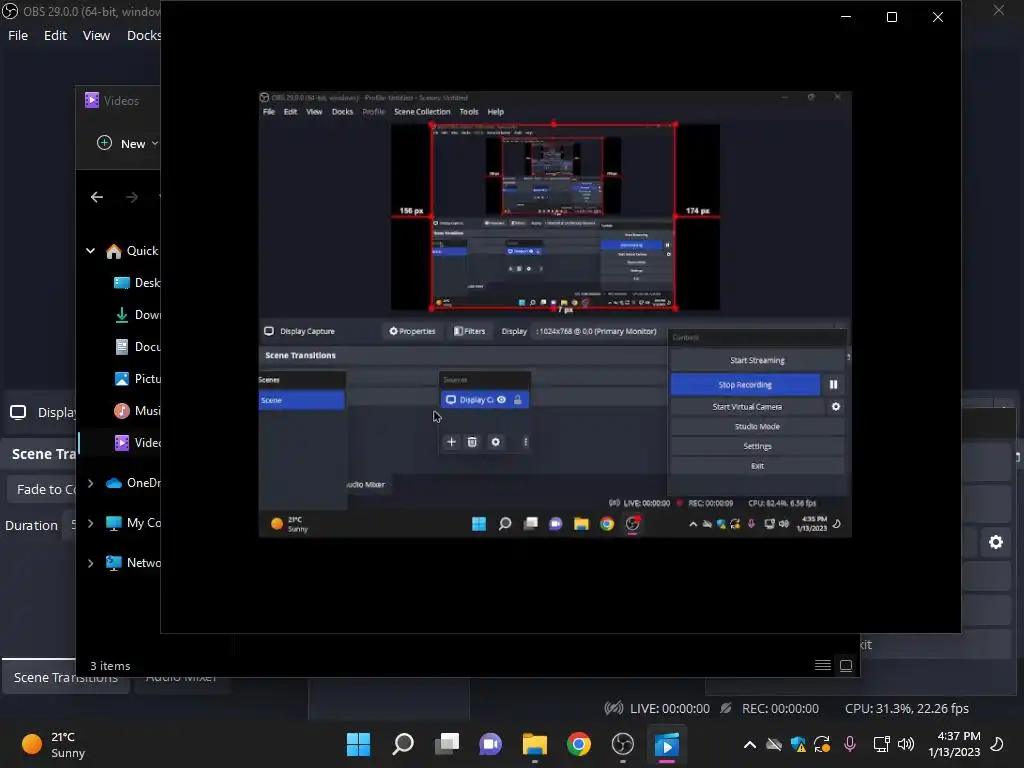
Task: Switch to Movies & TV on taskbar
Action: point(667,744)
